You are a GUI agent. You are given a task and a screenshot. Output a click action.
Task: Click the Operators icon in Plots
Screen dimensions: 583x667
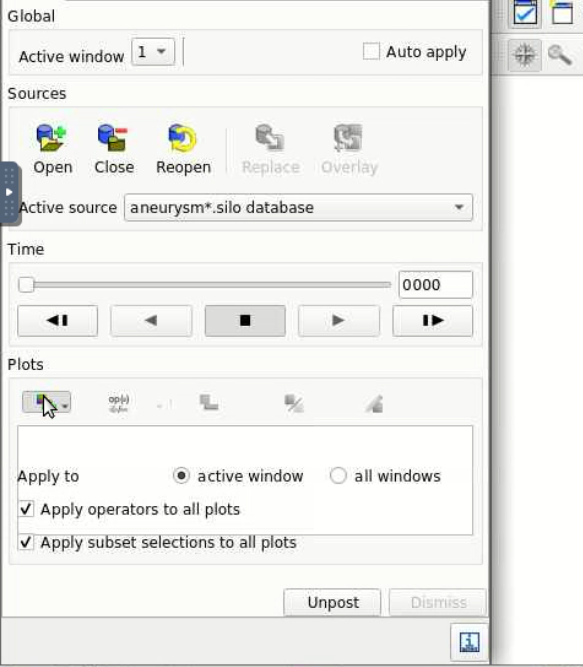[x=119, y=403]
